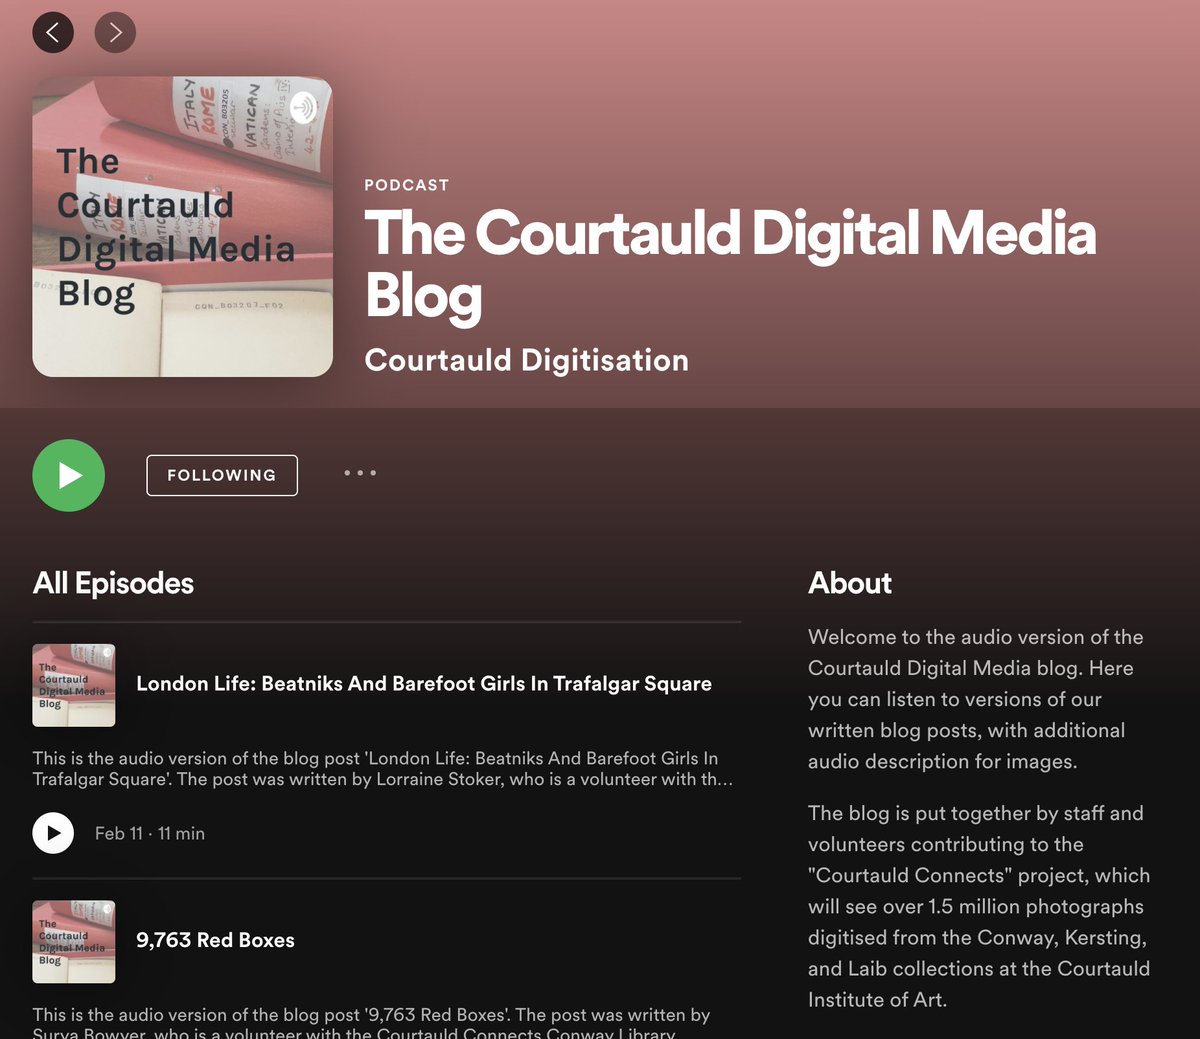Toggle the FOLLOWING button
Viewport: 1200px width, 1039px height.
(x=222, y=475)
